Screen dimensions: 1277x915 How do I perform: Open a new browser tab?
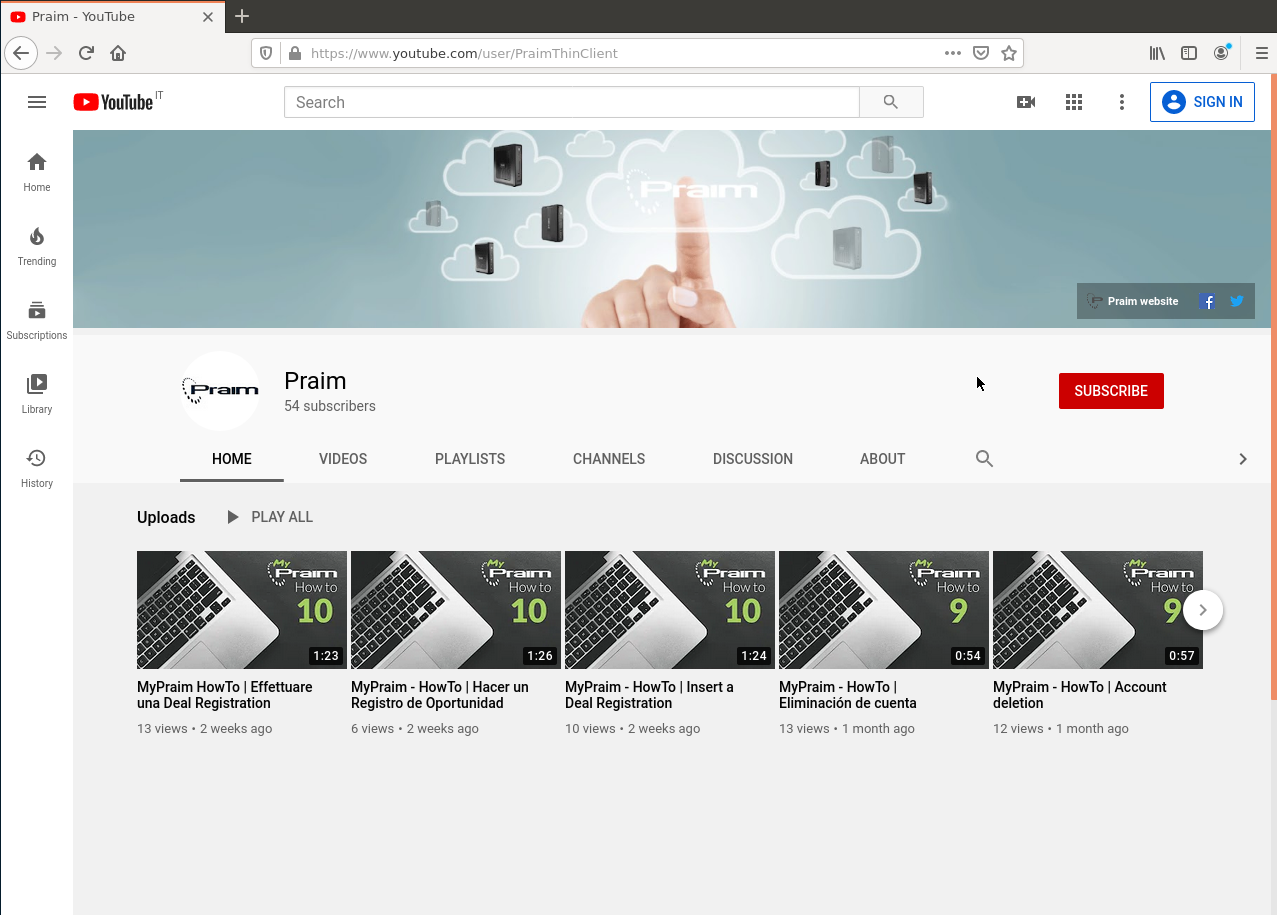[242, 16]
